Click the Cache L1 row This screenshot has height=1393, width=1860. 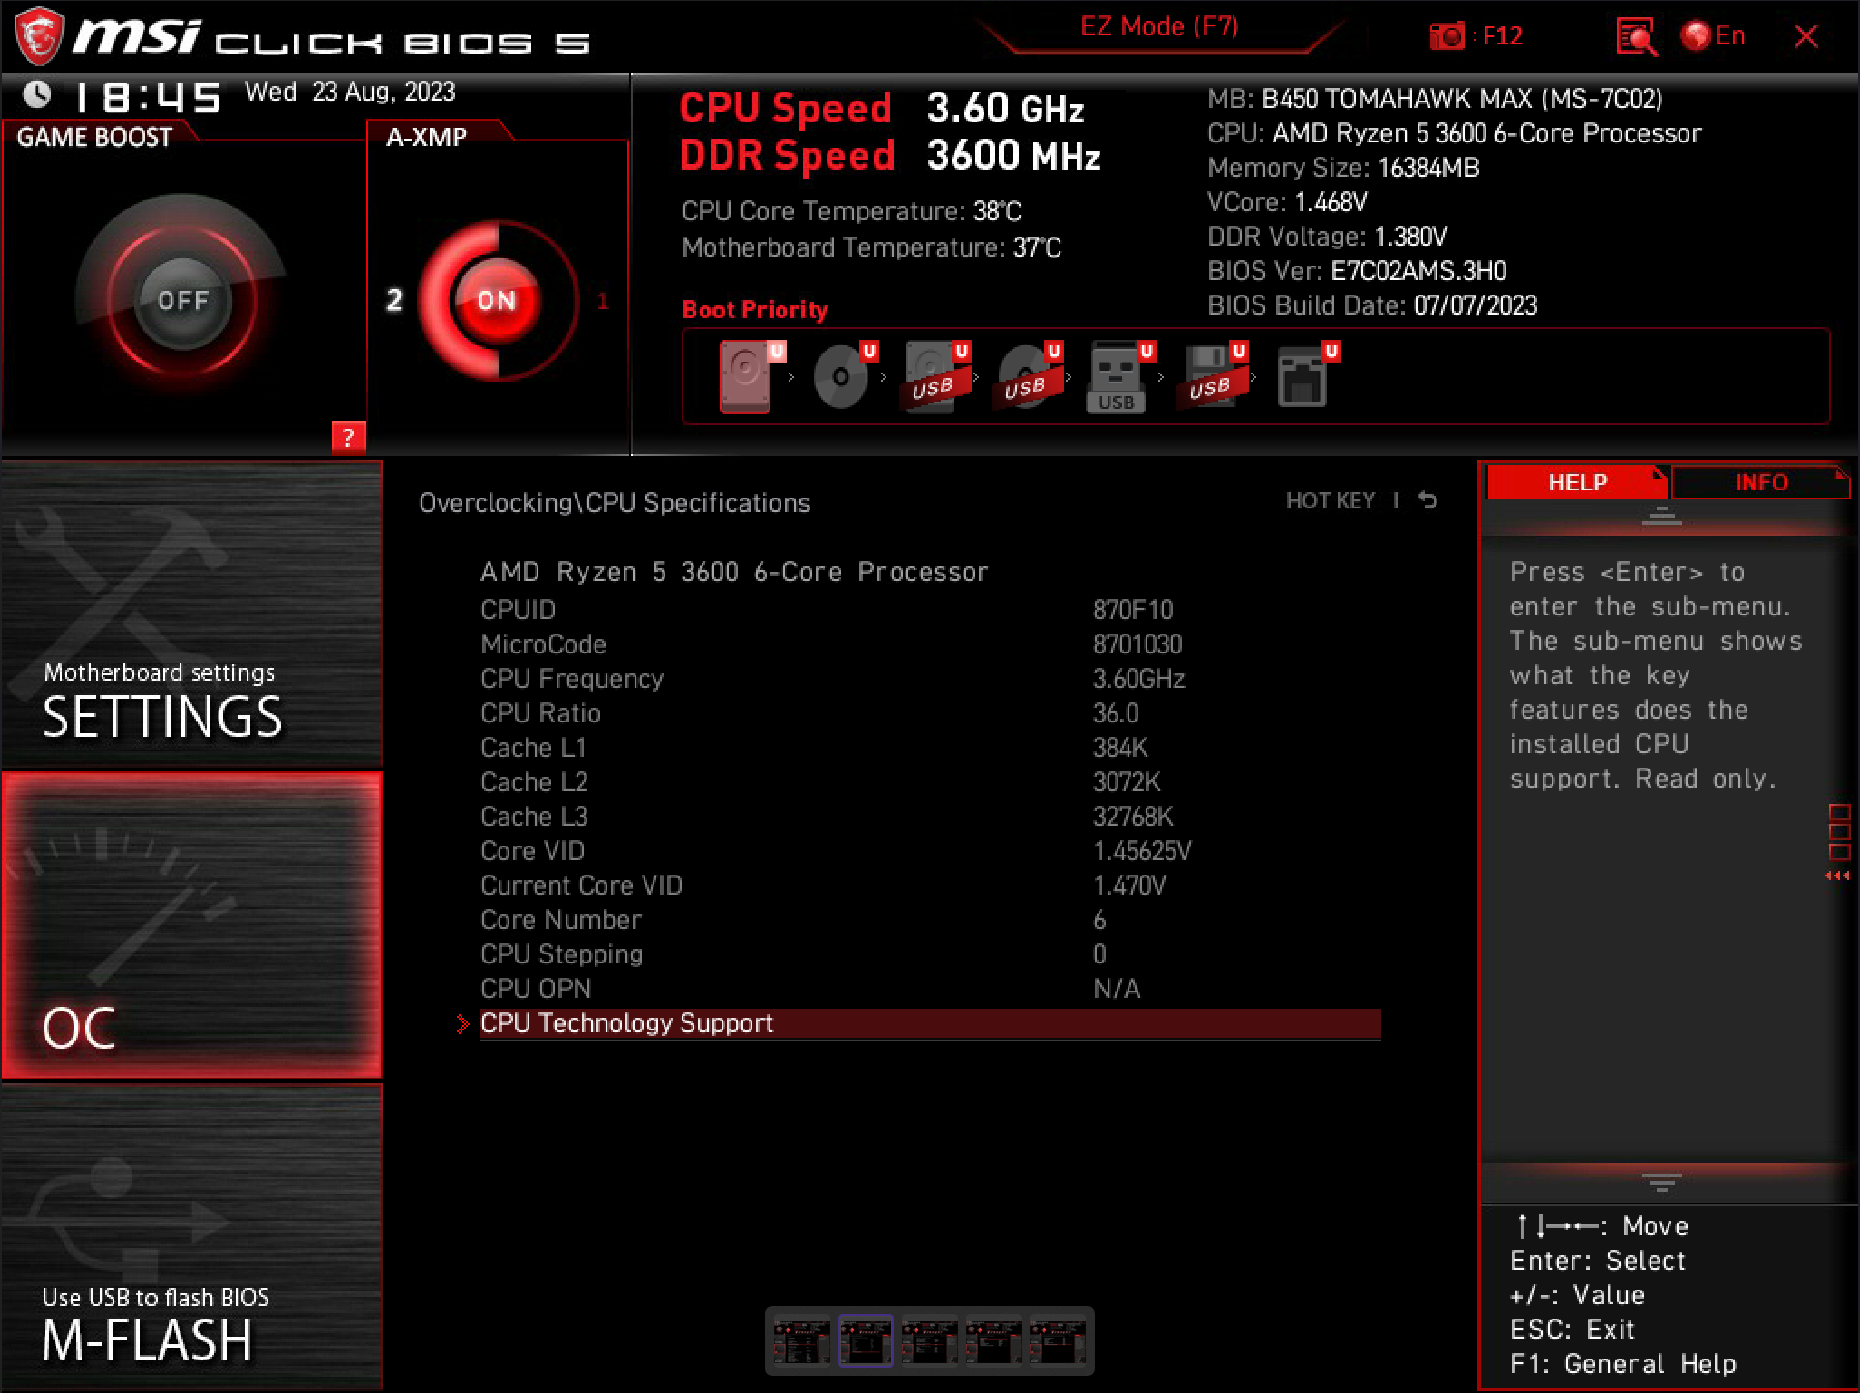point(929,748)
